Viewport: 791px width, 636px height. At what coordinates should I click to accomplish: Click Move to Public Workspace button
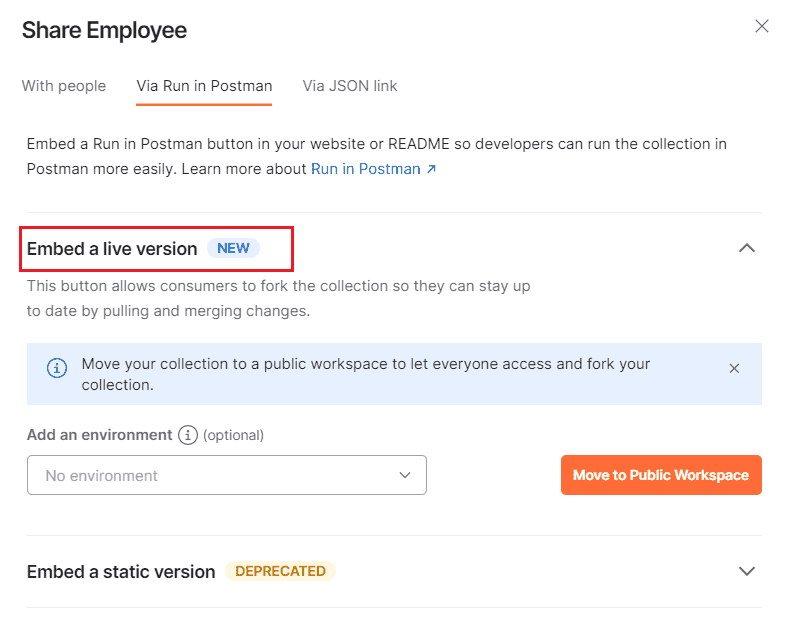pos(661,475)
